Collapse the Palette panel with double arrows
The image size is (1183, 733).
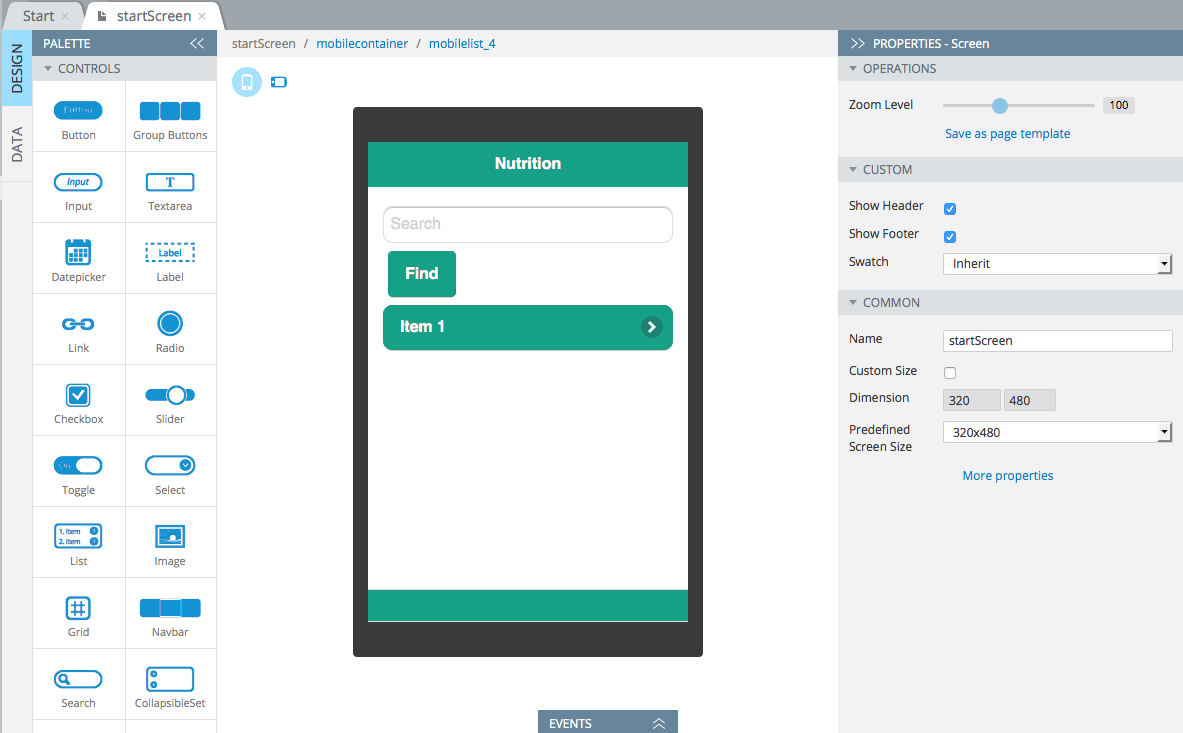click(197, 44)
